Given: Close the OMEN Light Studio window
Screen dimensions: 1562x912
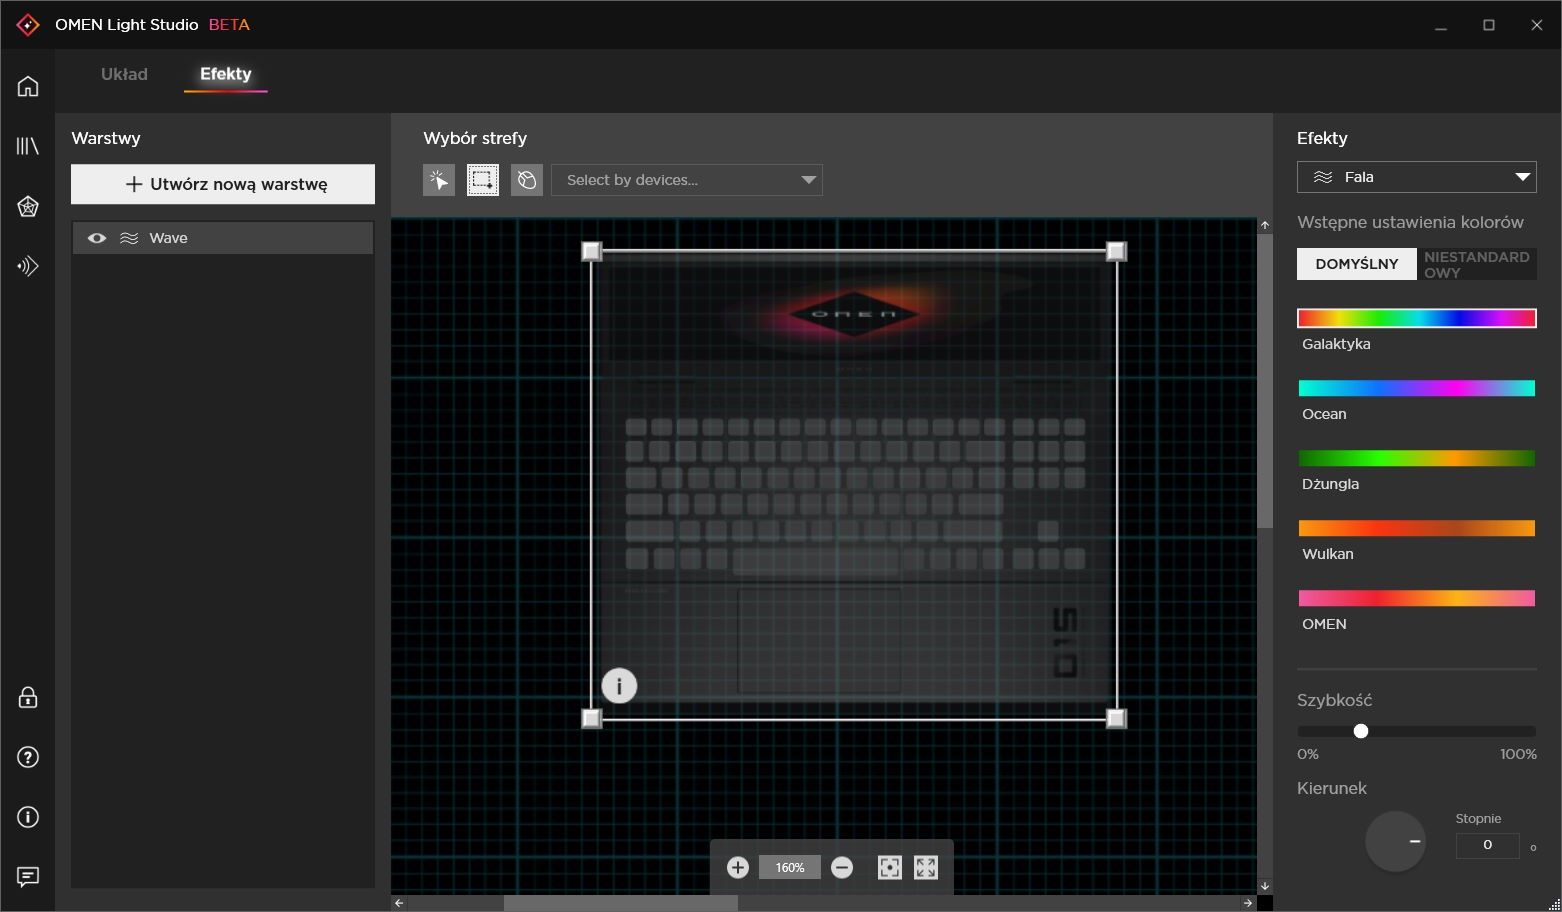Looking at the screenshot, I should tap(1537, 25).
